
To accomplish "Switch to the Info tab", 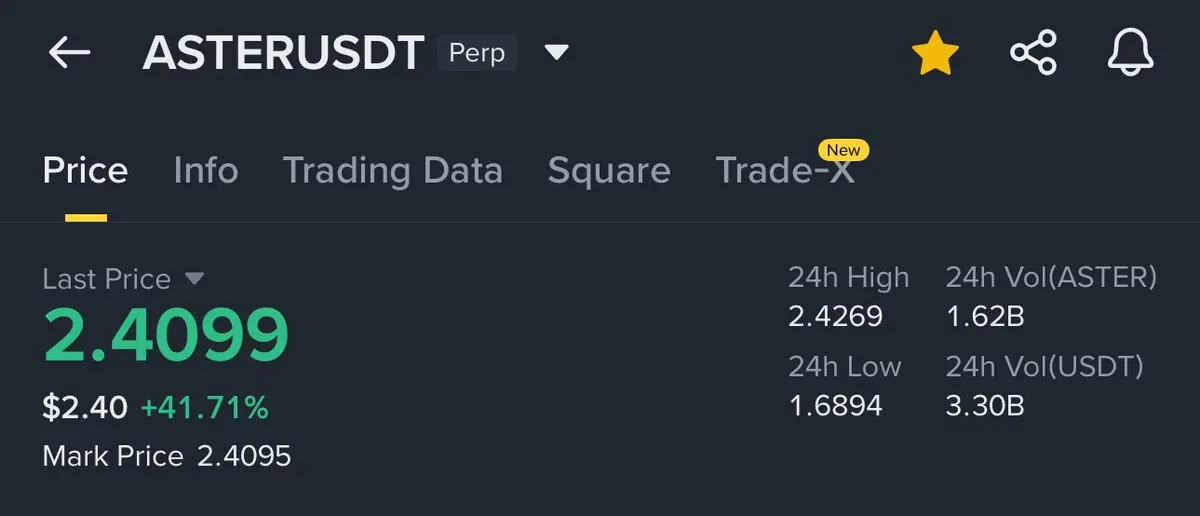I will [205, 170].
